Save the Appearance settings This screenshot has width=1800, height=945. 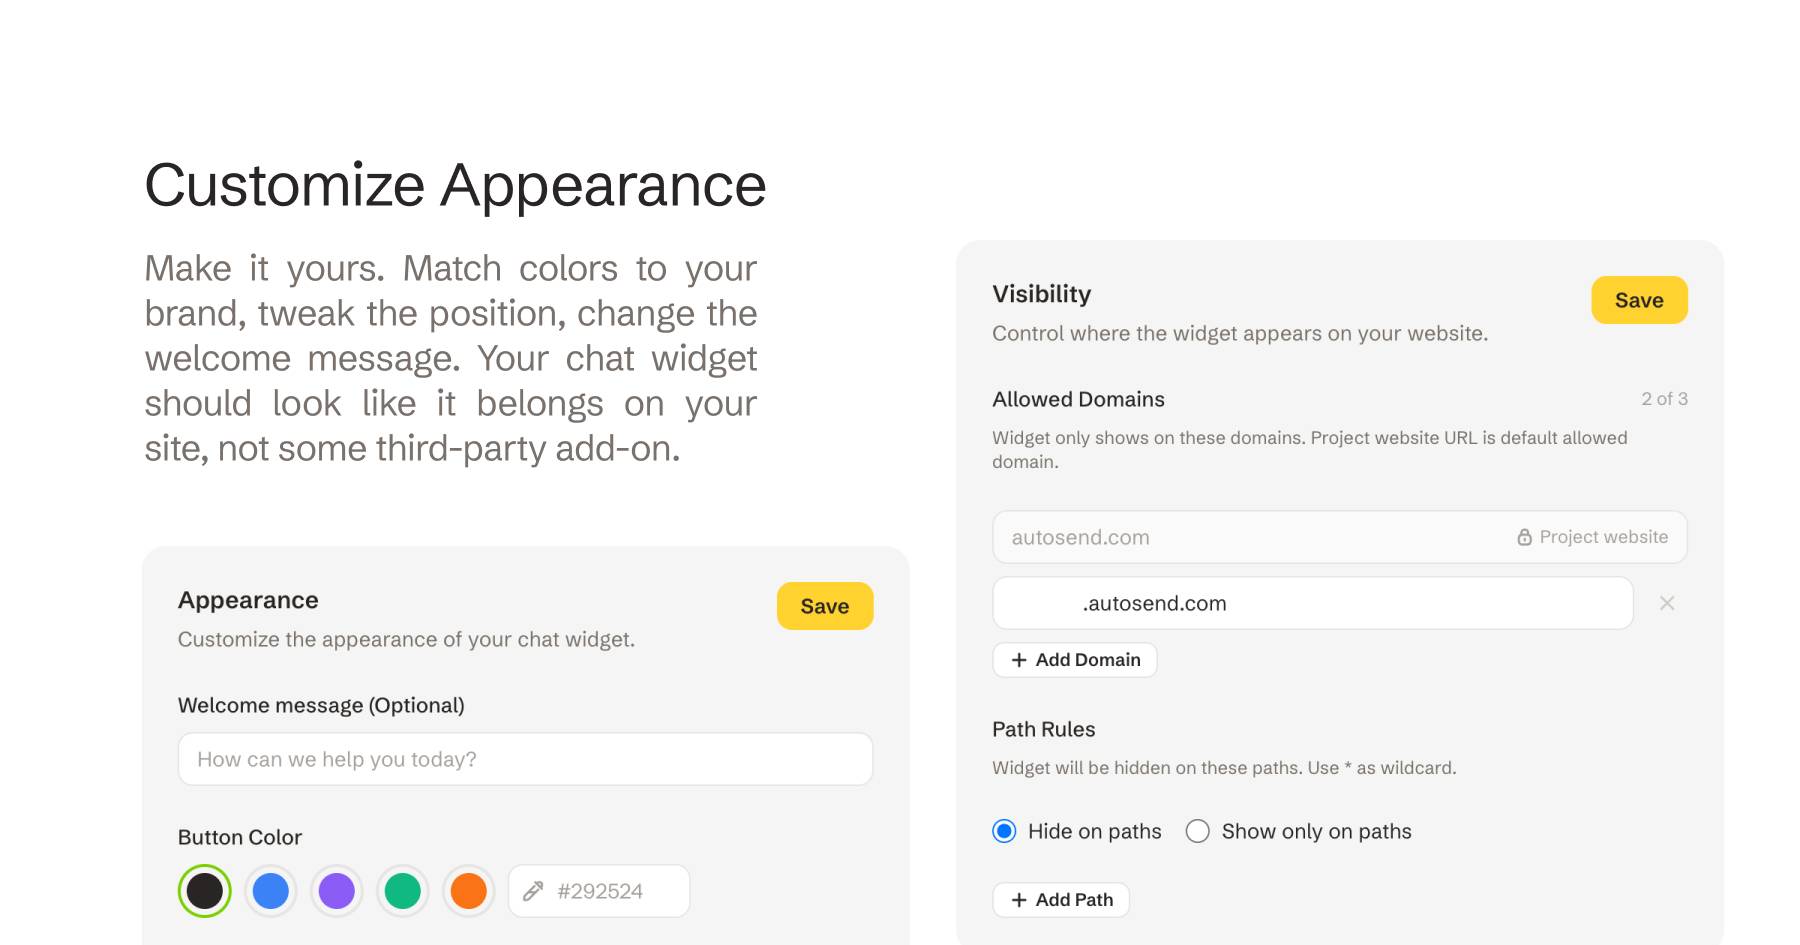[x=825, y=606]
